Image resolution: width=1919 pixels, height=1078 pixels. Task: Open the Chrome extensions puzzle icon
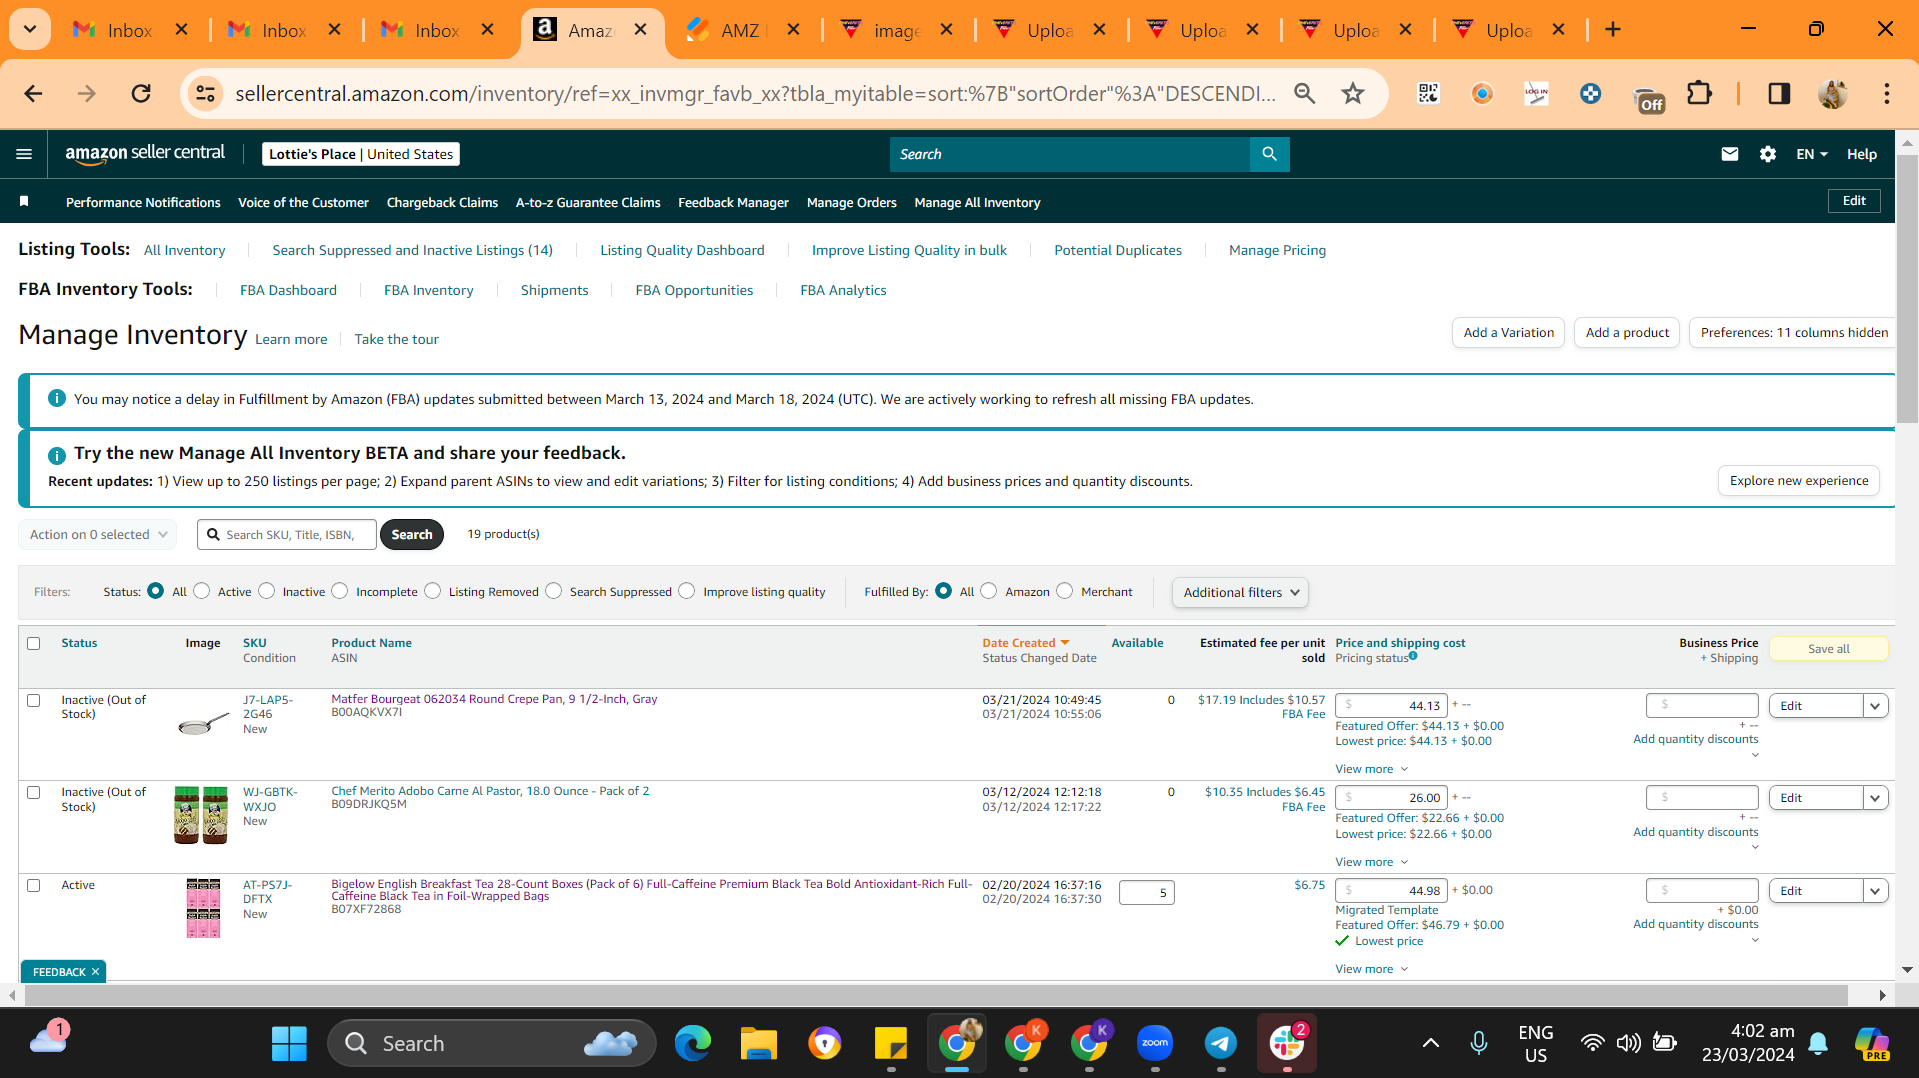[1699, 94]
